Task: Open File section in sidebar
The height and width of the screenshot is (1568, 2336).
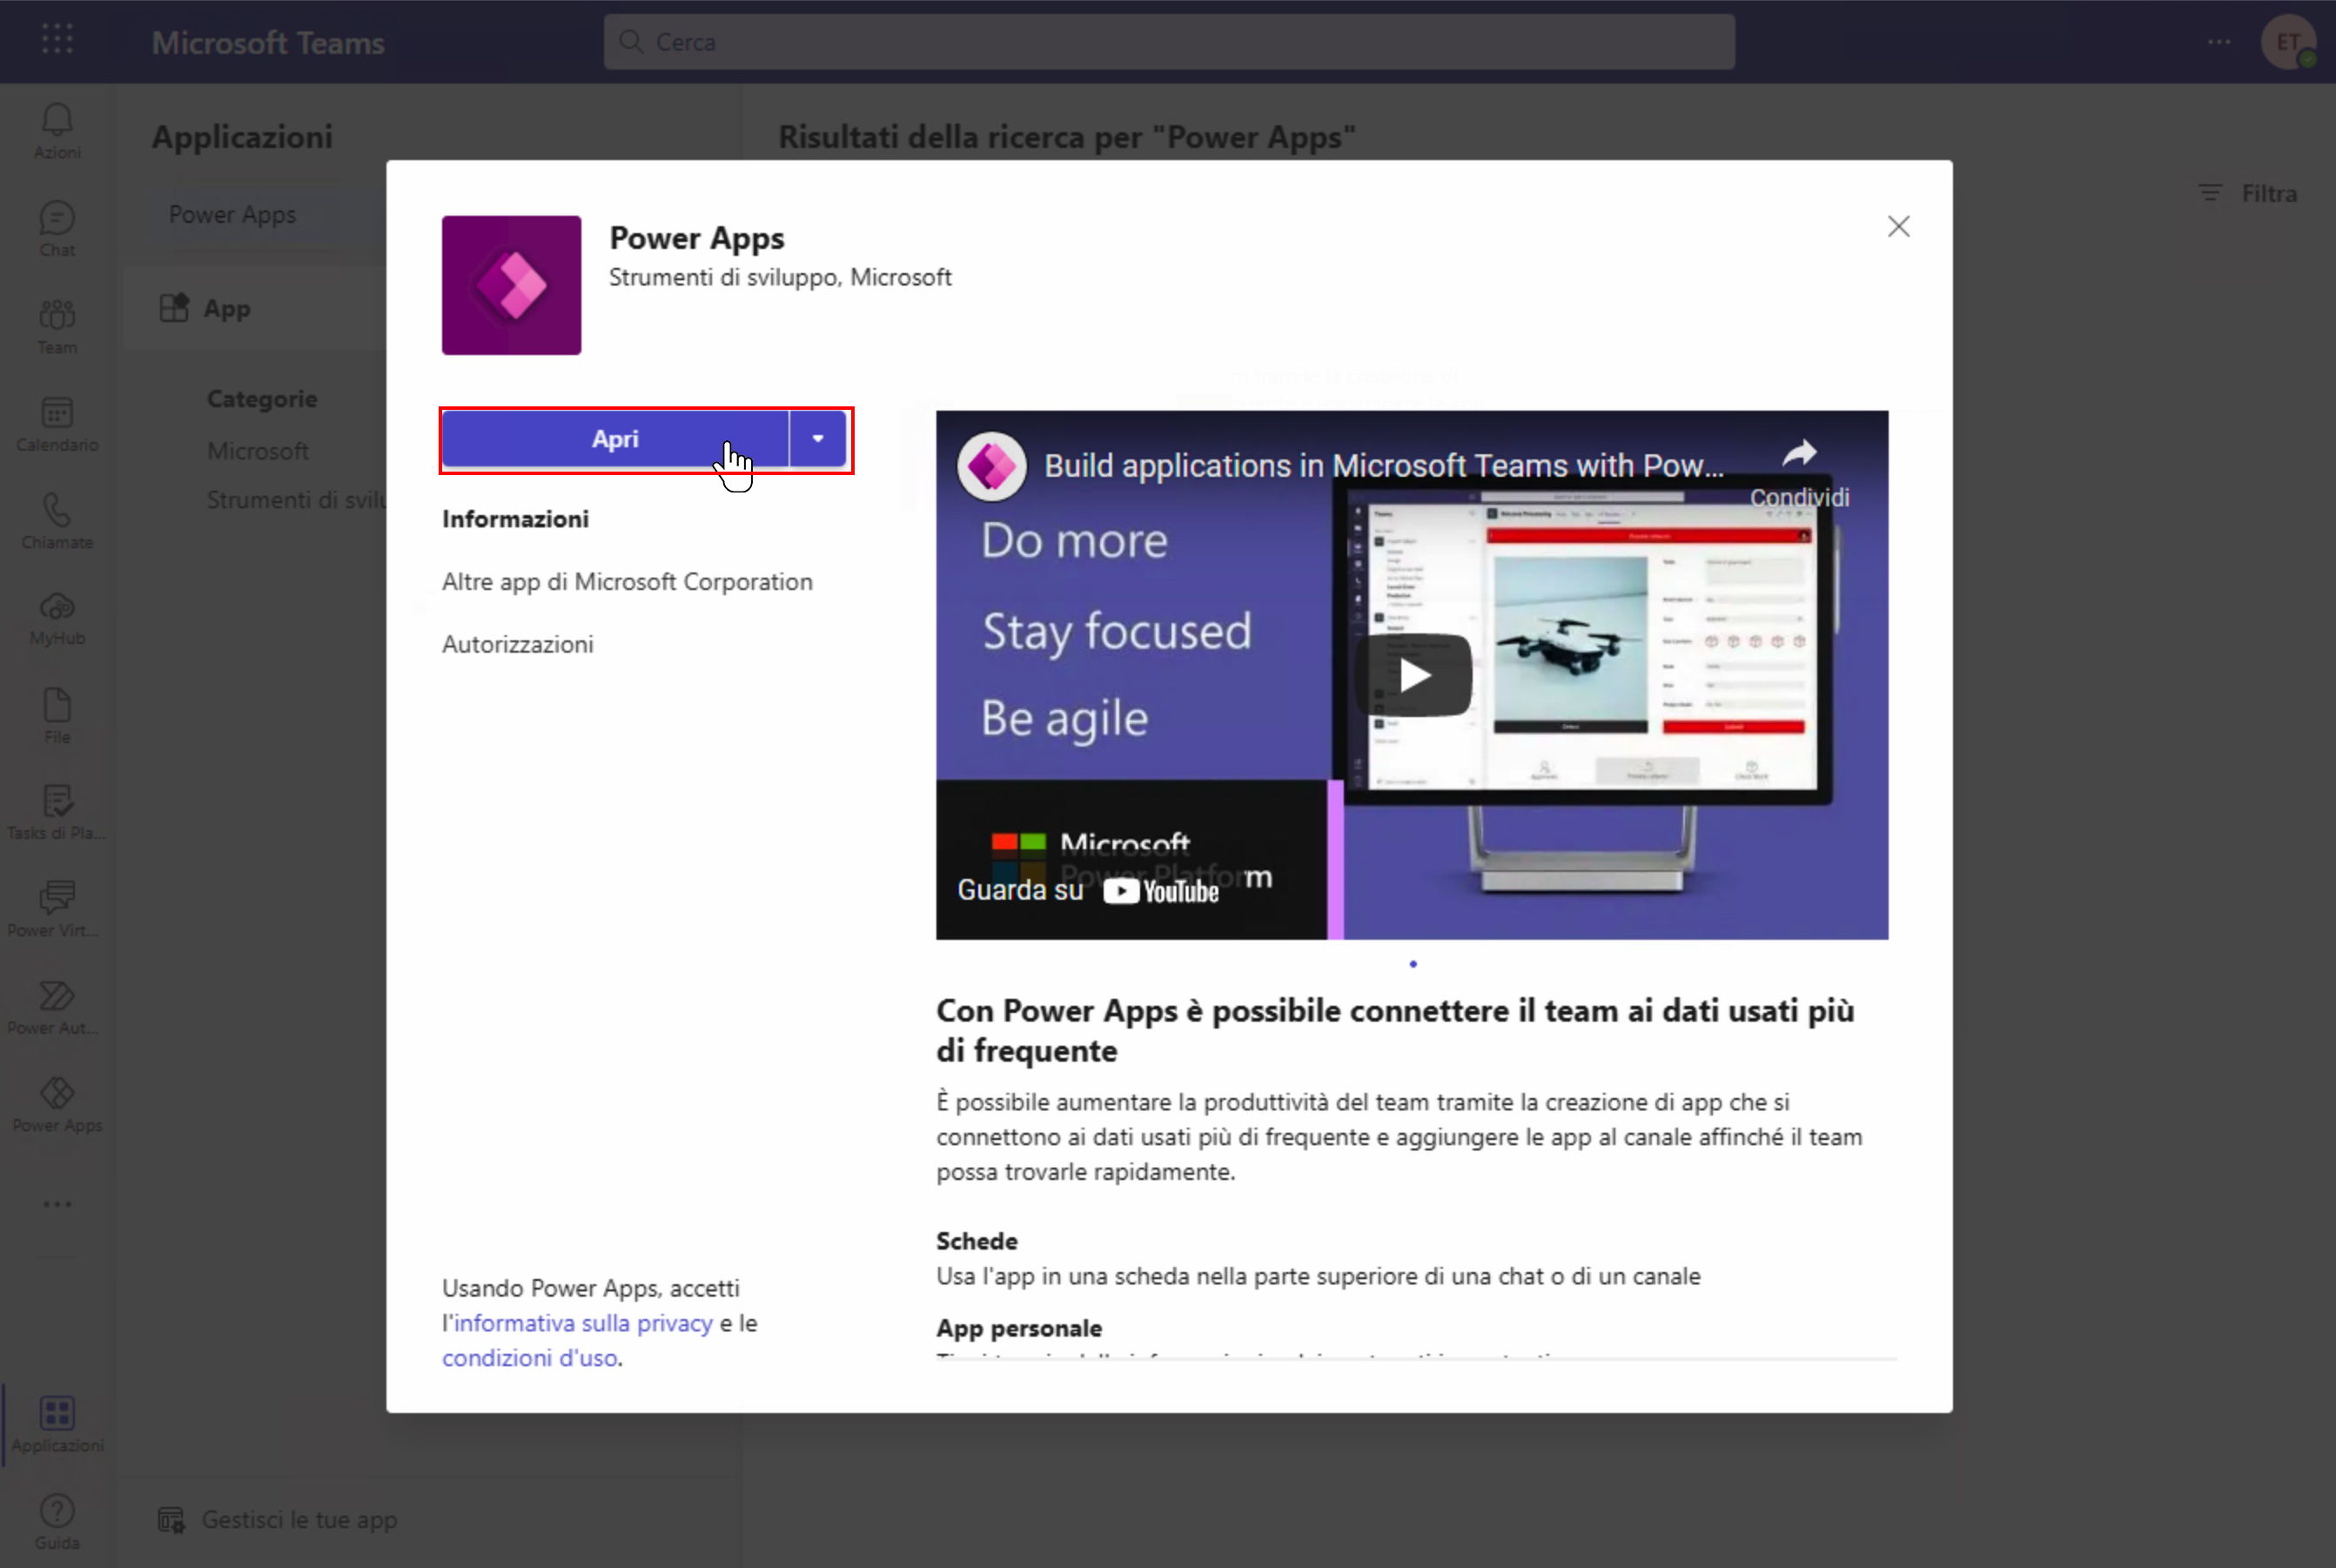Action: 57,716
